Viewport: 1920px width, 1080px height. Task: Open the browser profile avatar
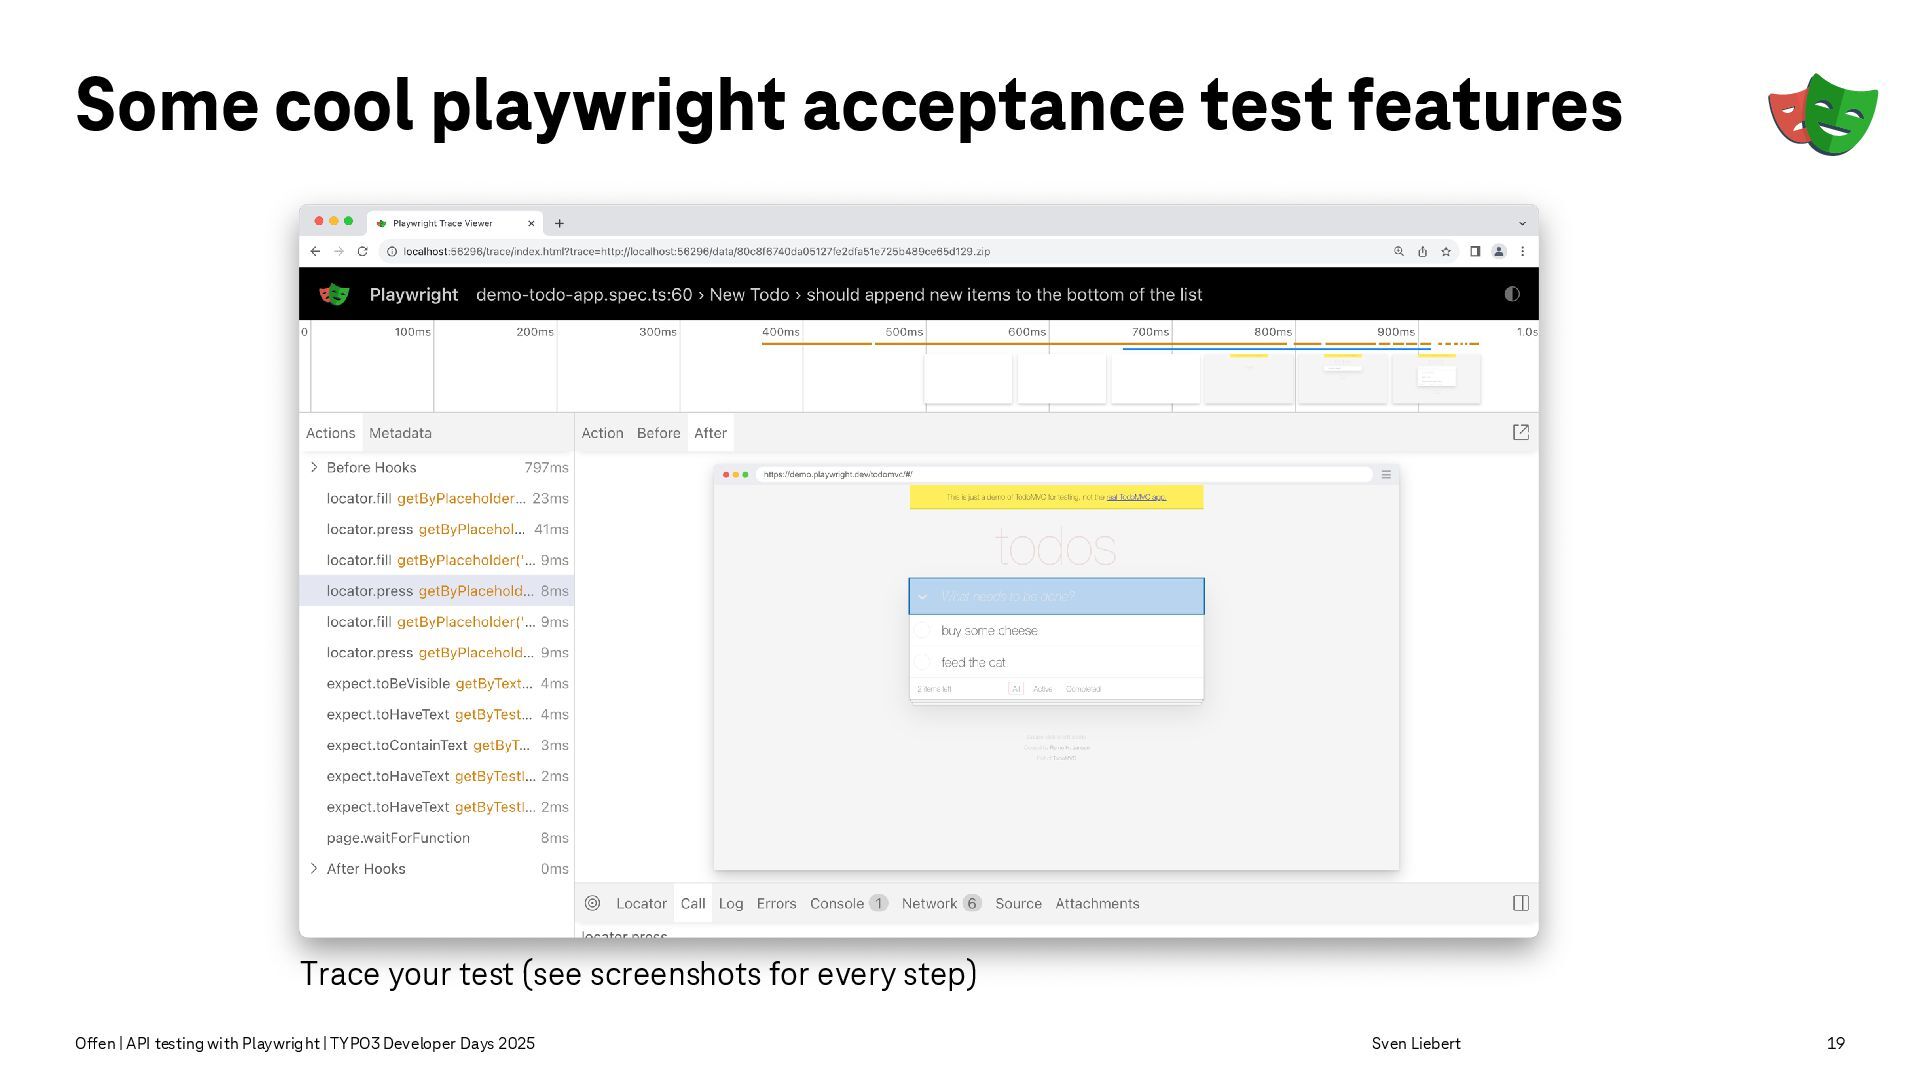point(1499,252)
